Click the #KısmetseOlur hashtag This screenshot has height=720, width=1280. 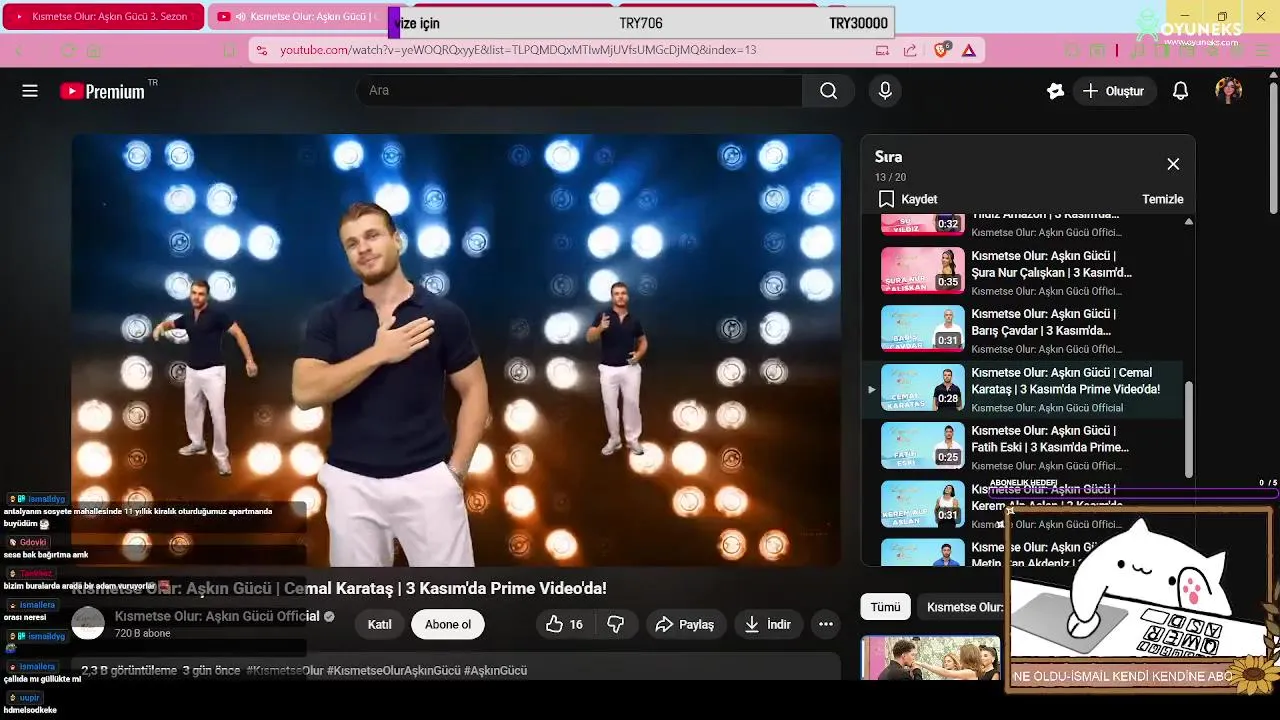point(284,670)
